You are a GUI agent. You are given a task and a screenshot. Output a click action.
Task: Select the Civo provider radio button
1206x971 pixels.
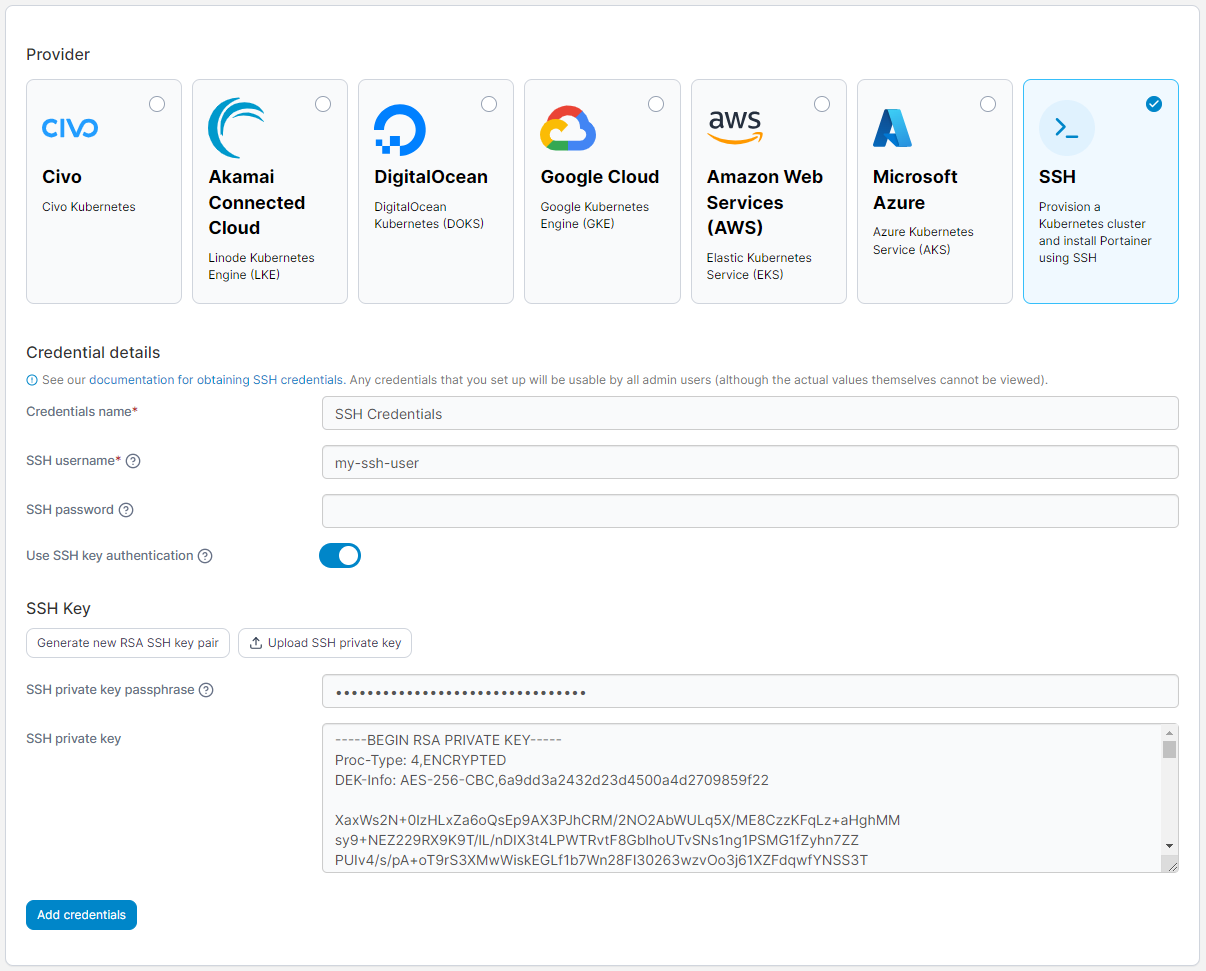click(157, 104)
